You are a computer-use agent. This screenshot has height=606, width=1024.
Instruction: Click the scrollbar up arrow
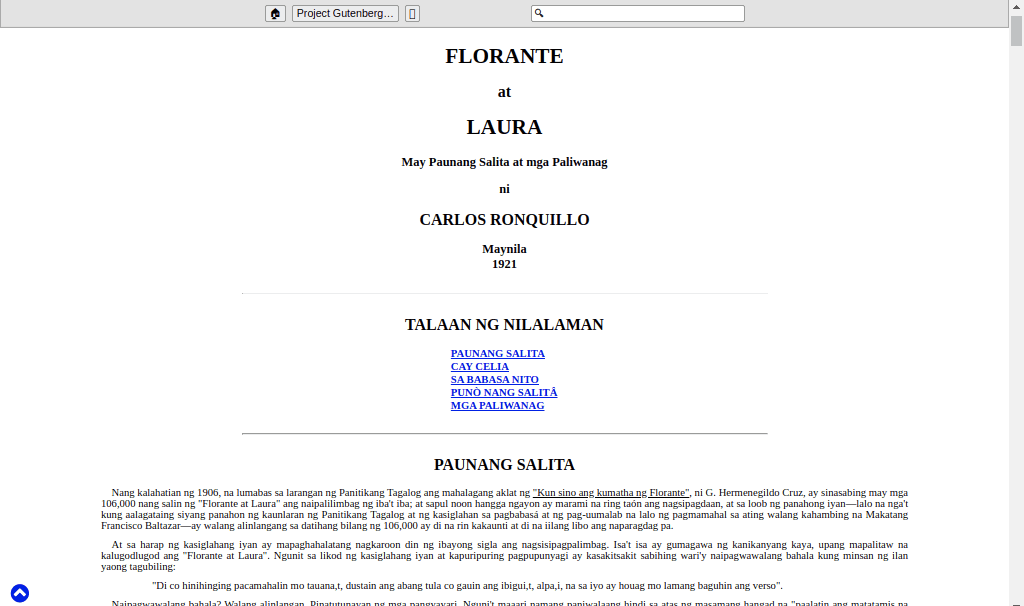click(1016, 6)
